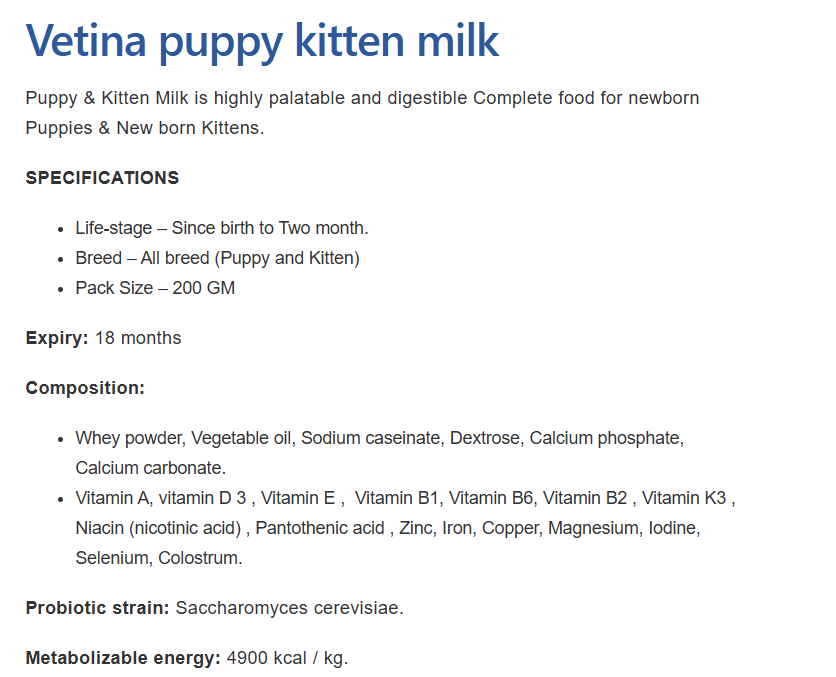836x677 pixels.
Task: Select the Life-stage bullet item
Action: 221,228
